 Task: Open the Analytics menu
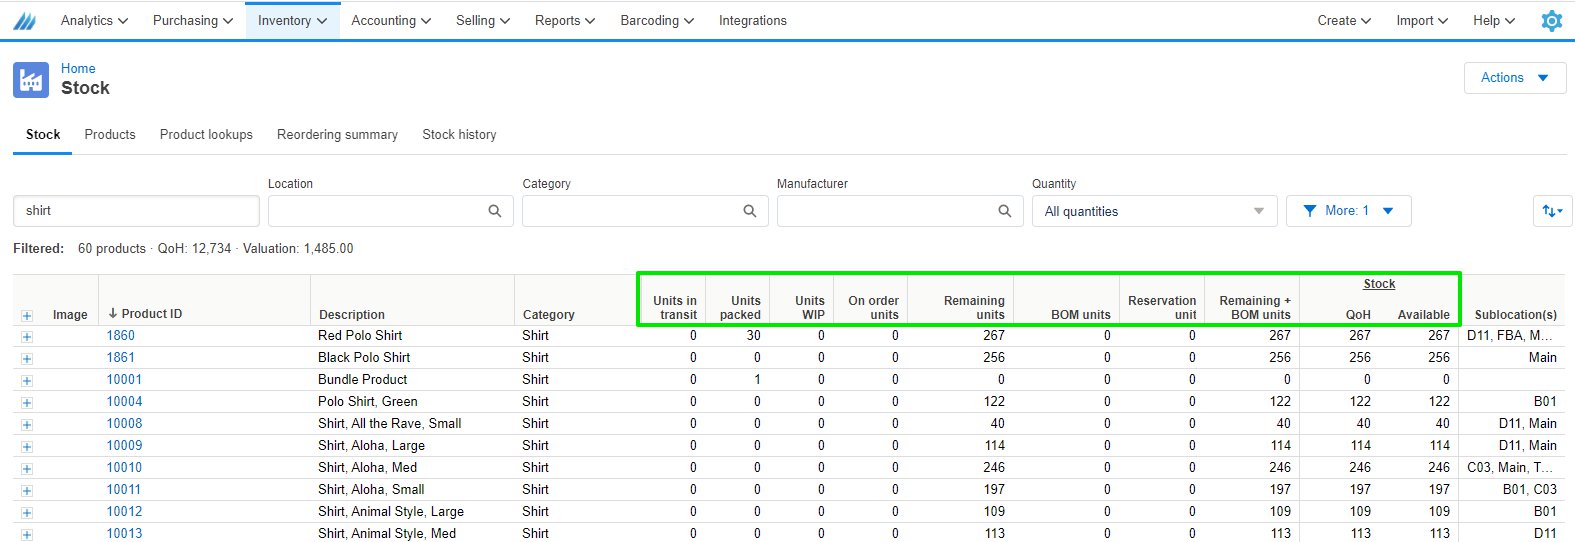pyautogui.click(x=94, y=20)
